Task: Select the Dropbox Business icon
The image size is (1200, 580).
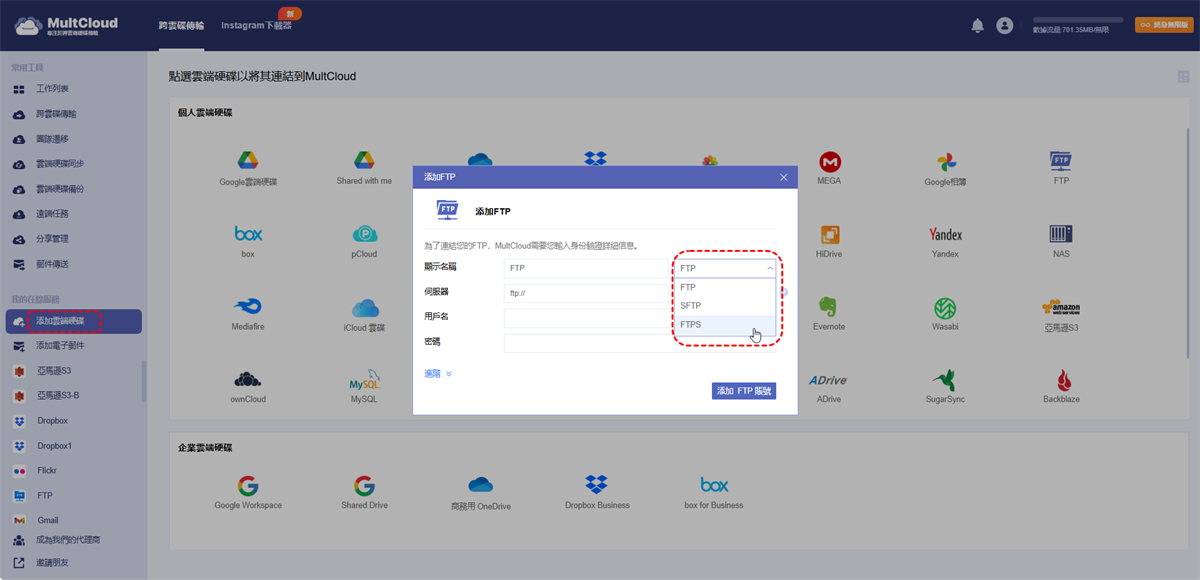Action: click(x=597, y=486)
